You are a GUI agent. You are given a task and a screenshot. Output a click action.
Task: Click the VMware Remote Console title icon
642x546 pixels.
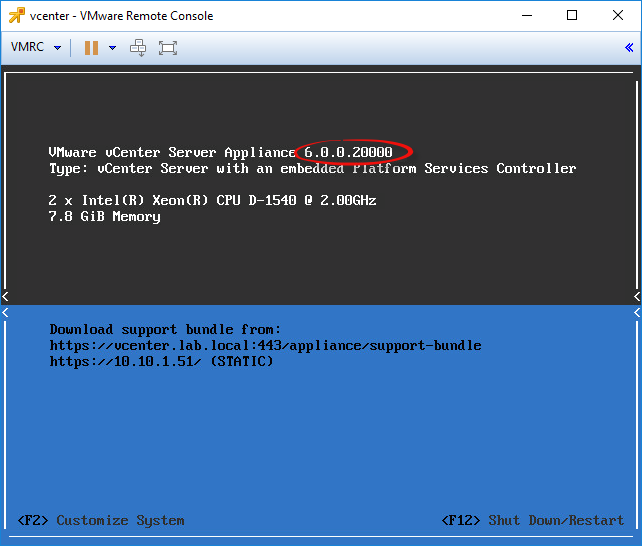pyautogui.click(x=16, y=16)
